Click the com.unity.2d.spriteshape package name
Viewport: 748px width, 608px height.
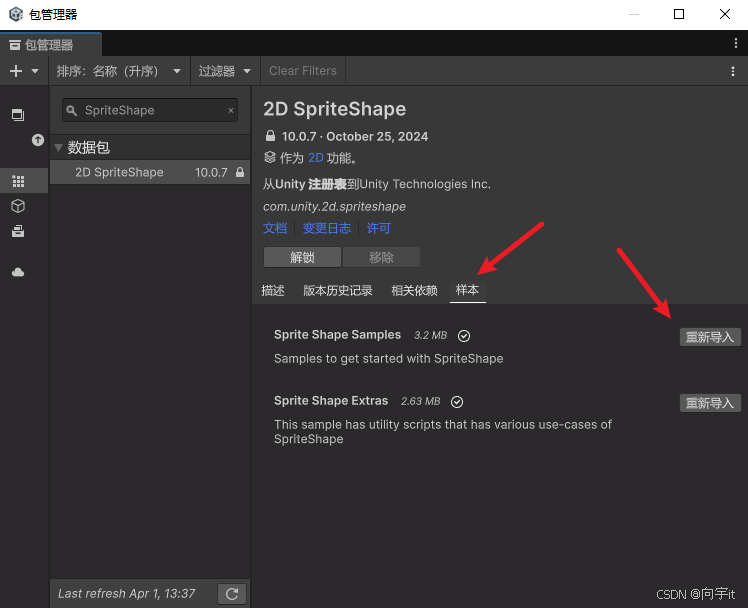coord(334,206)
